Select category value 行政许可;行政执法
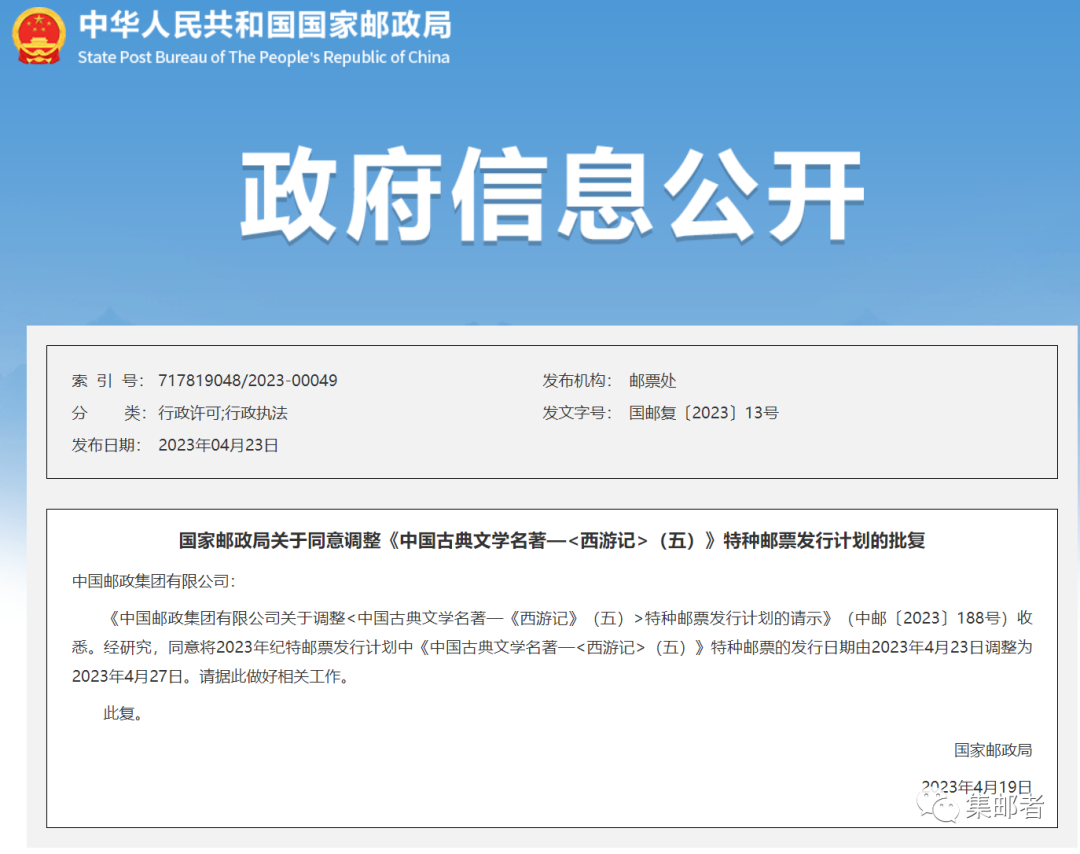This screenshot has width=1080, height=854. 223,413
